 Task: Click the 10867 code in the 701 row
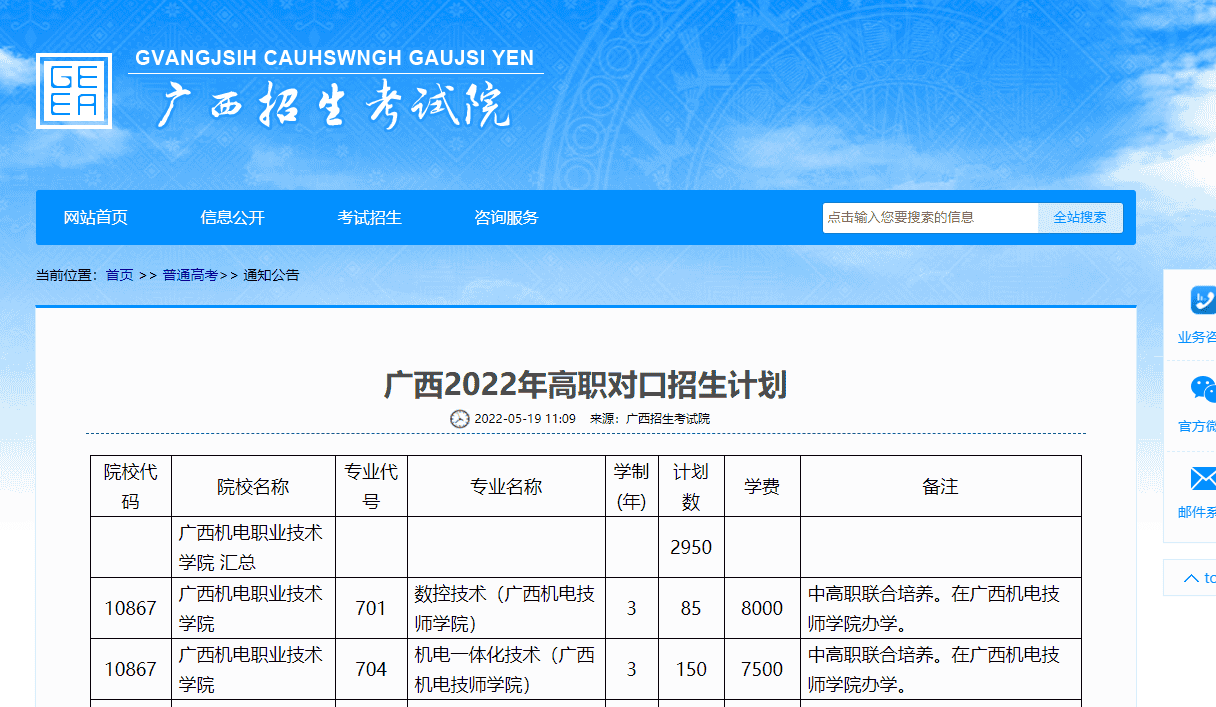(x=131, y=608)
